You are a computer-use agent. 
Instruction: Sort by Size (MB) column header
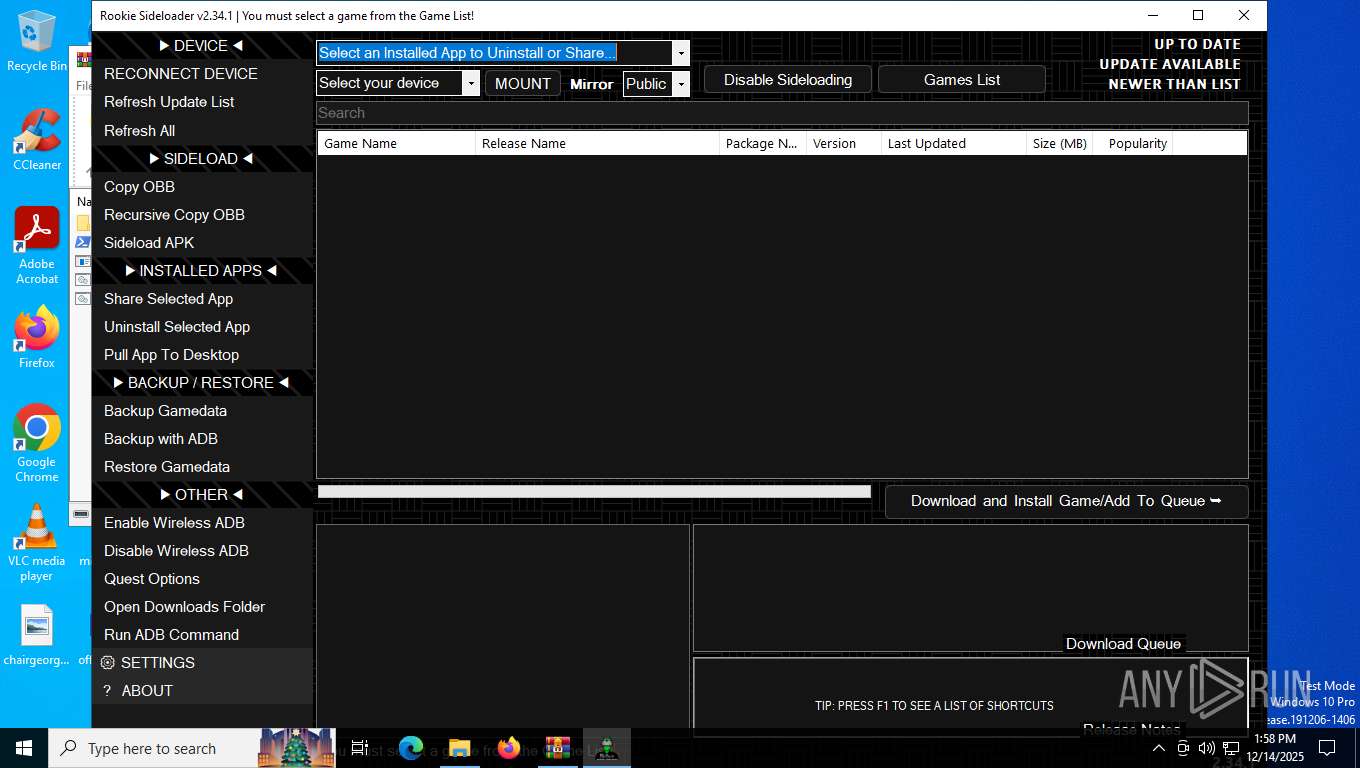click(1059, 143)
